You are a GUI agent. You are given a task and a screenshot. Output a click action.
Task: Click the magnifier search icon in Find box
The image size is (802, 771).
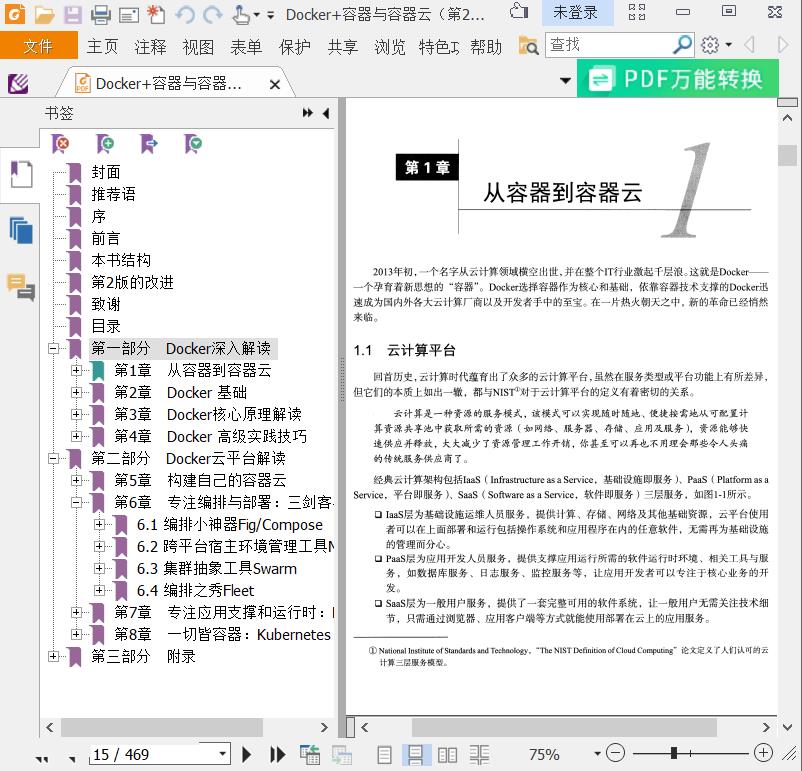tap(682, 45)
